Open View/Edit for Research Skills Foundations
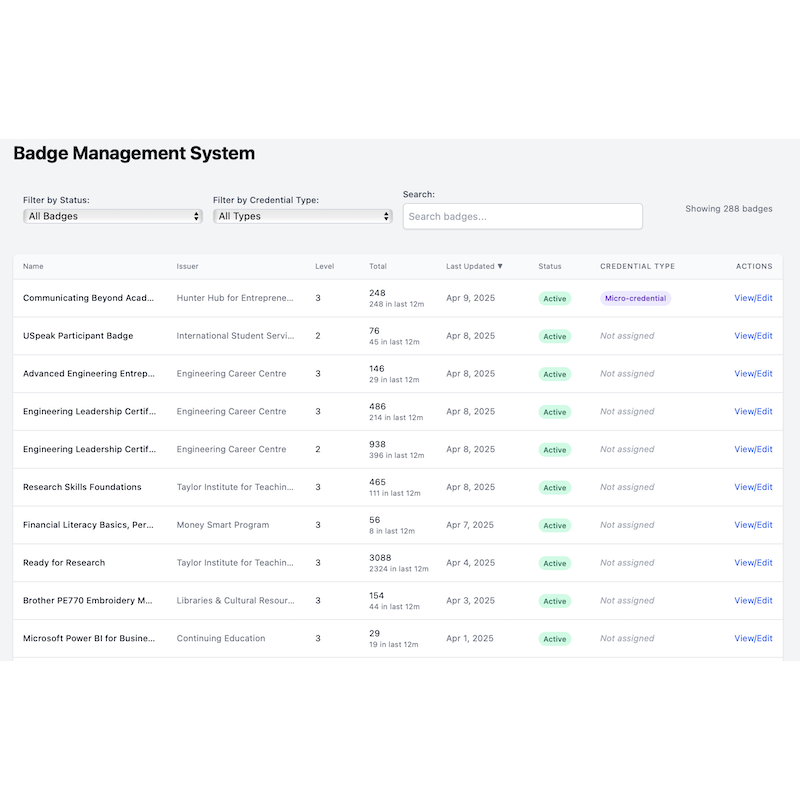 [x=753, y=487]
